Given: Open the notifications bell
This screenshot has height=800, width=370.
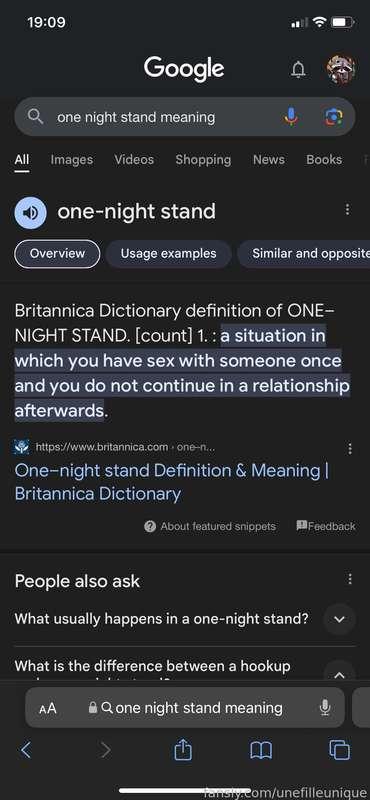Looking at the screenshot, I should (x=298, y=69).
